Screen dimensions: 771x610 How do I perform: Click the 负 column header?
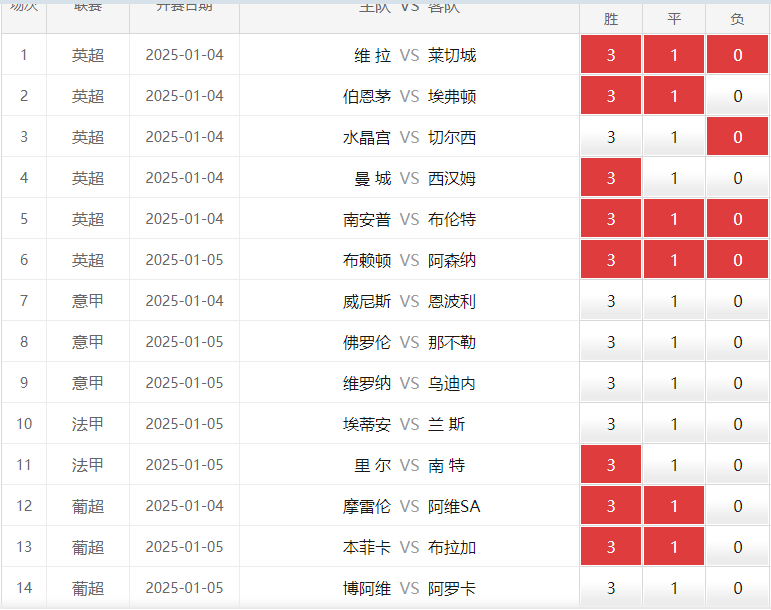click(x=737, y=19)
